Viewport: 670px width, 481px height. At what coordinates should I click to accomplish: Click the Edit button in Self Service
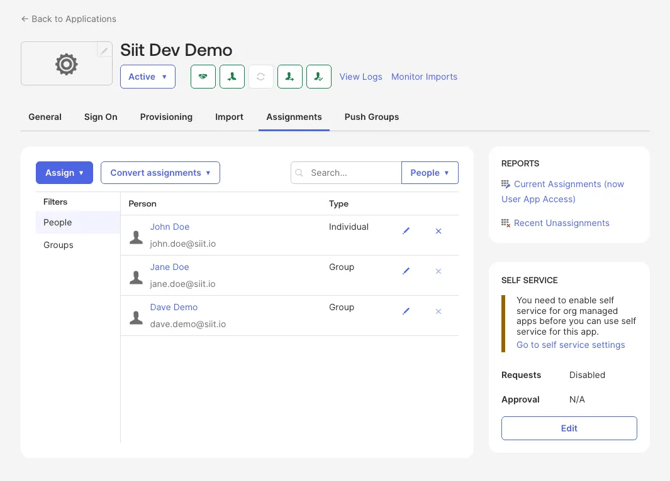pos(569,428)
